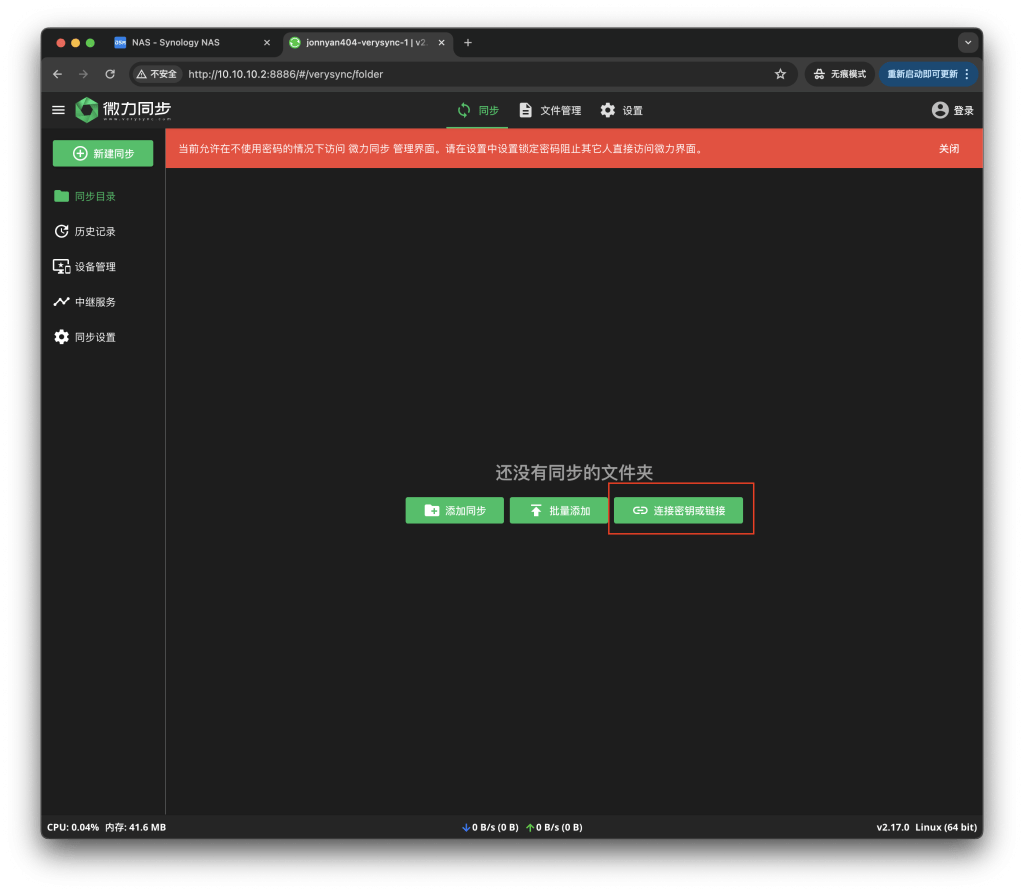Go forward in browser
1024x893 pixels.
[x=84, y=74]
